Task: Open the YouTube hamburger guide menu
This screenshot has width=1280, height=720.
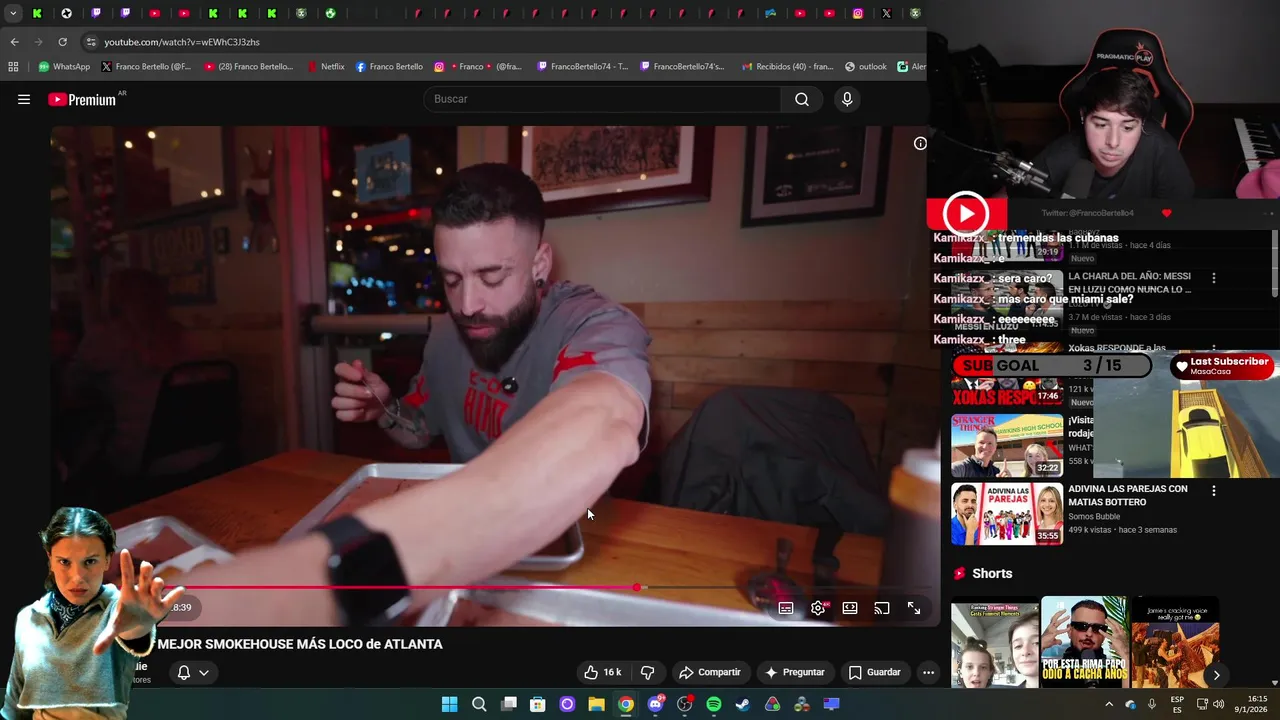Action: [24, 99]
